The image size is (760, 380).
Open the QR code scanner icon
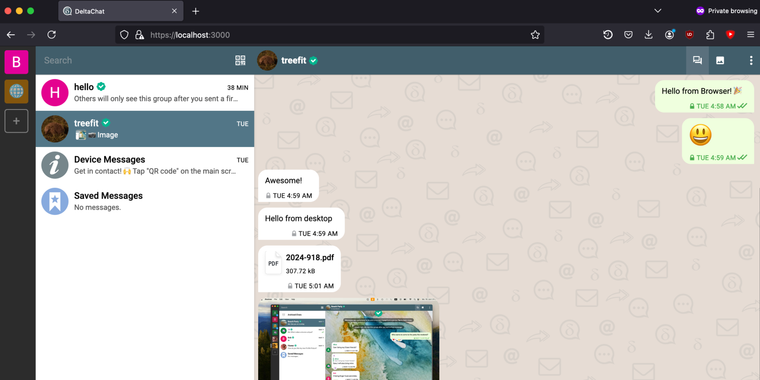point(240,61)
